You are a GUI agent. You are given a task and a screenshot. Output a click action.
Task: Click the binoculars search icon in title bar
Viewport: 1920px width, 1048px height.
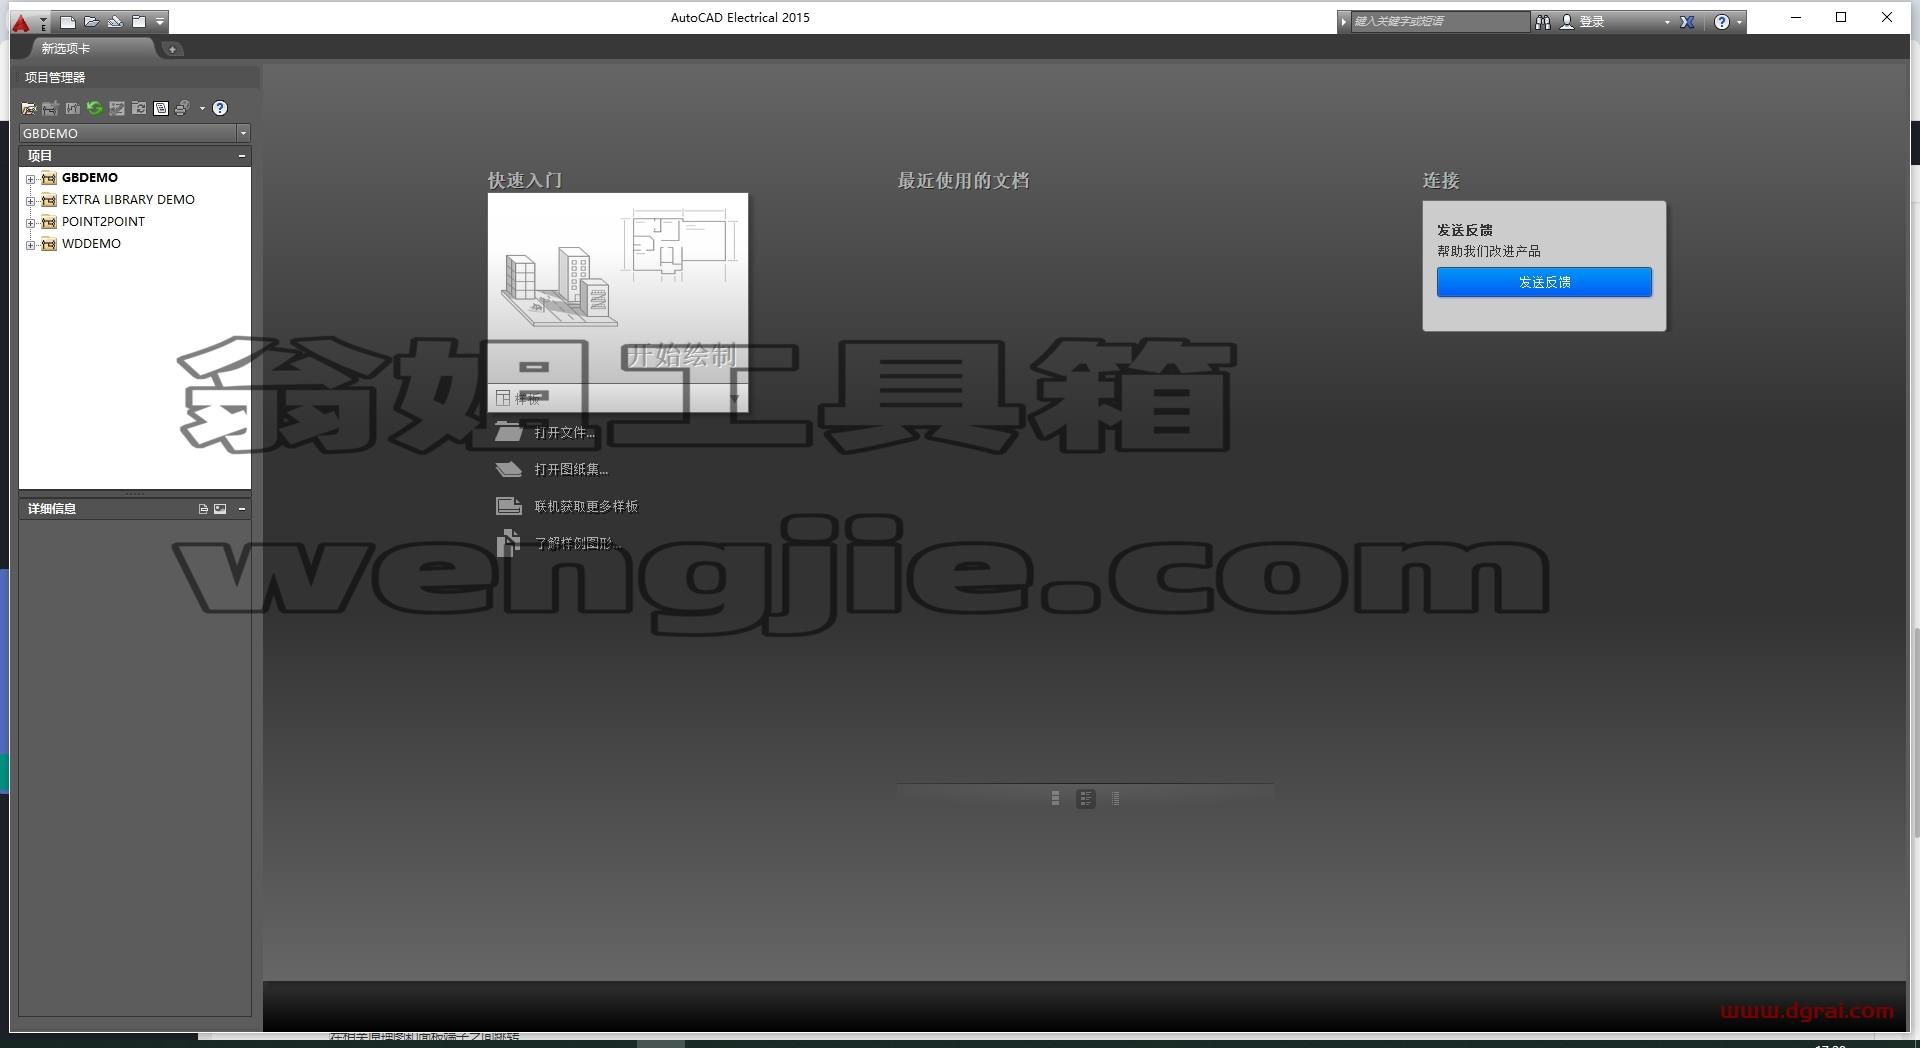(1543, 21)
